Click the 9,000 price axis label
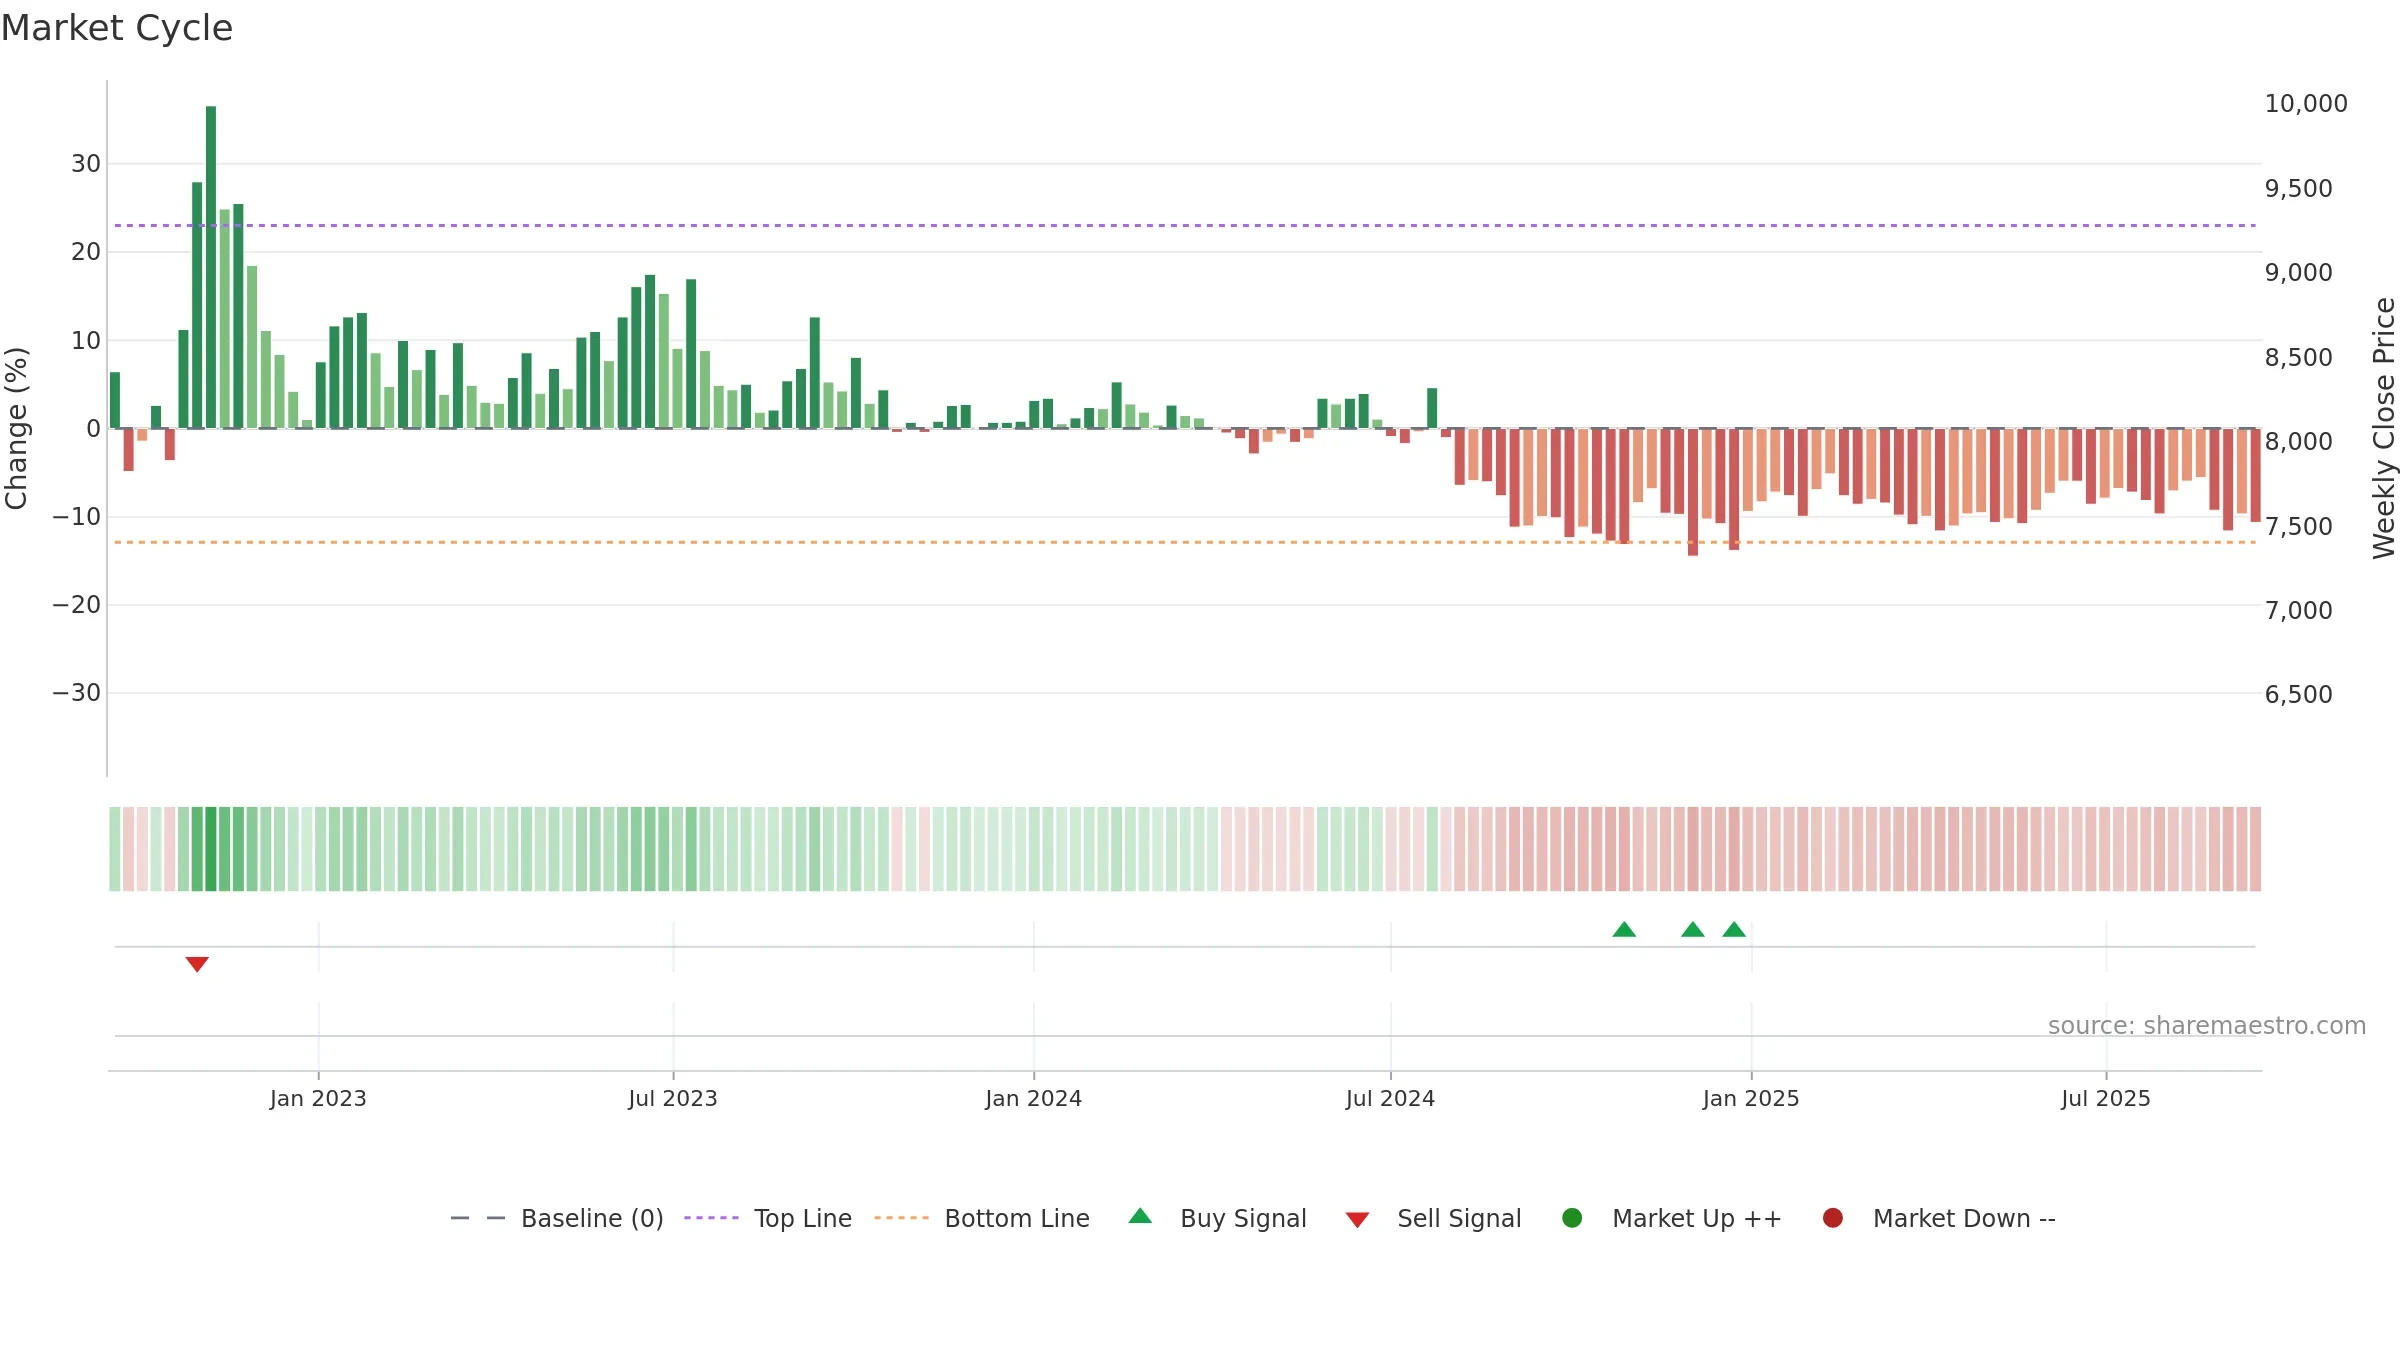This screenshot has width=2400, height=1350. [x=2298, y=272]
